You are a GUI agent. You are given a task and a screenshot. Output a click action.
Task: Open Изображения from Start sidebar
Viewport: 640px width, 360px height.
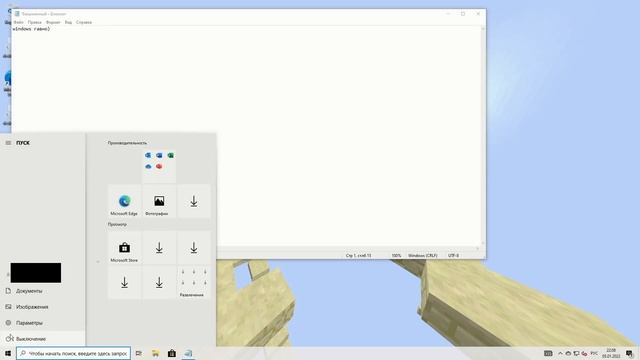[x=43, y=307]
